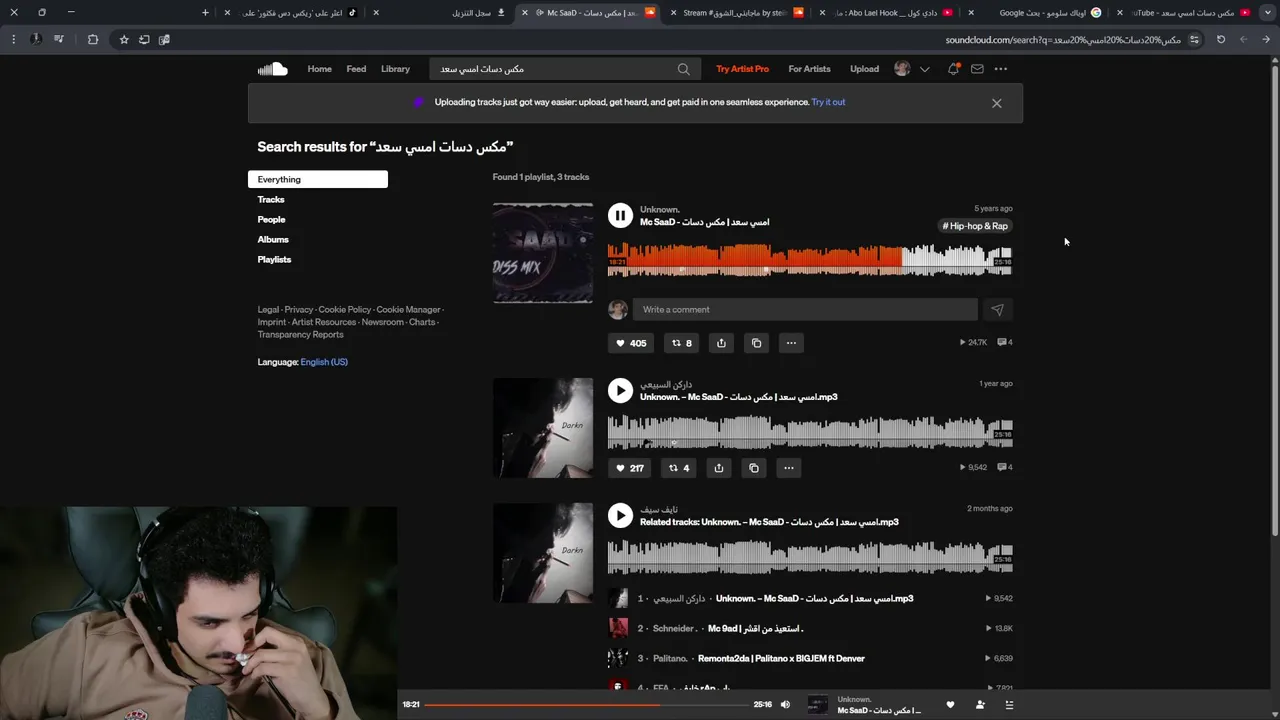1280x720 pixels.
Task: Pause the playing Mc SaaD track
Action: pos(620,215)
